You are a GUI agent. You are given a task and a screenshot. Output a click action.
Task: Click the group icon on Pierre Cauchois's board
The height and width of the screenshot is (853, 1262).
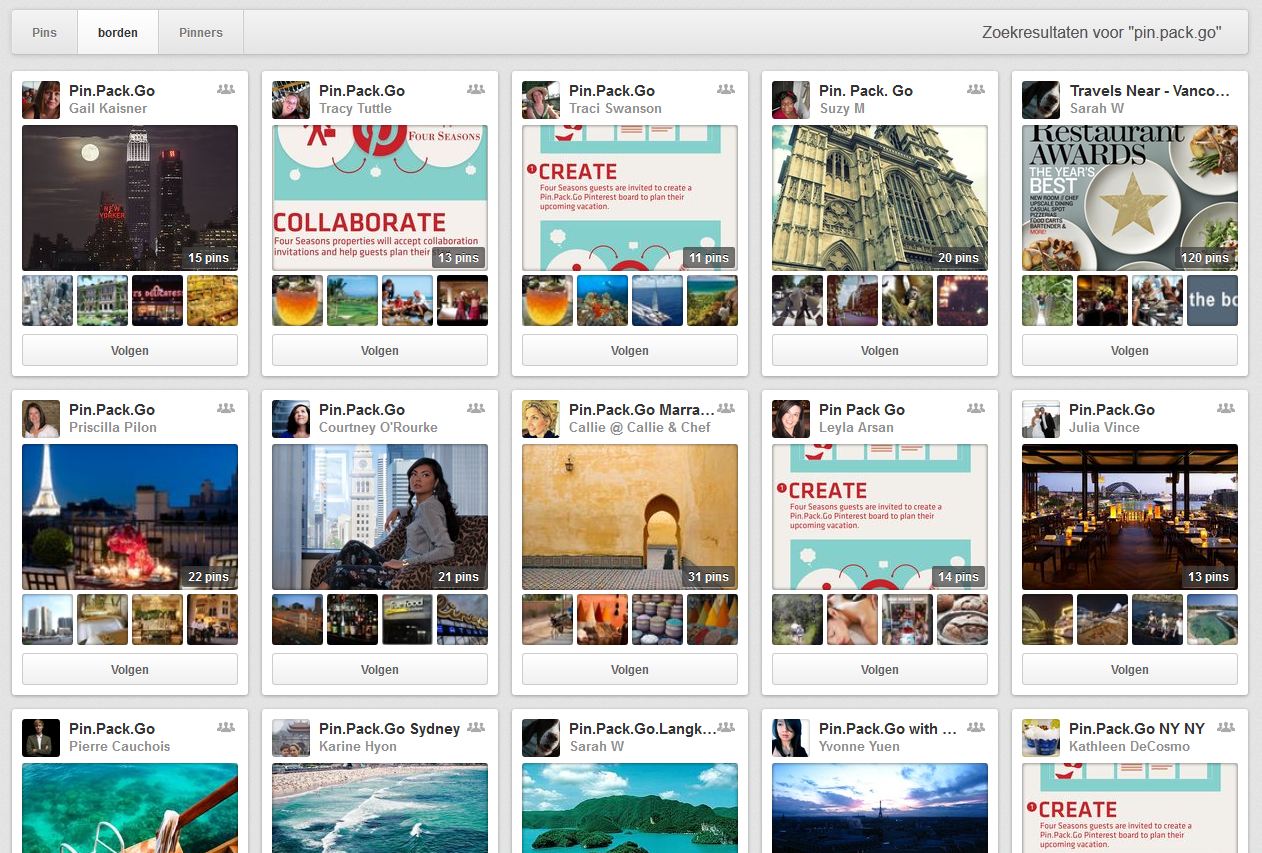click(226, 728)
